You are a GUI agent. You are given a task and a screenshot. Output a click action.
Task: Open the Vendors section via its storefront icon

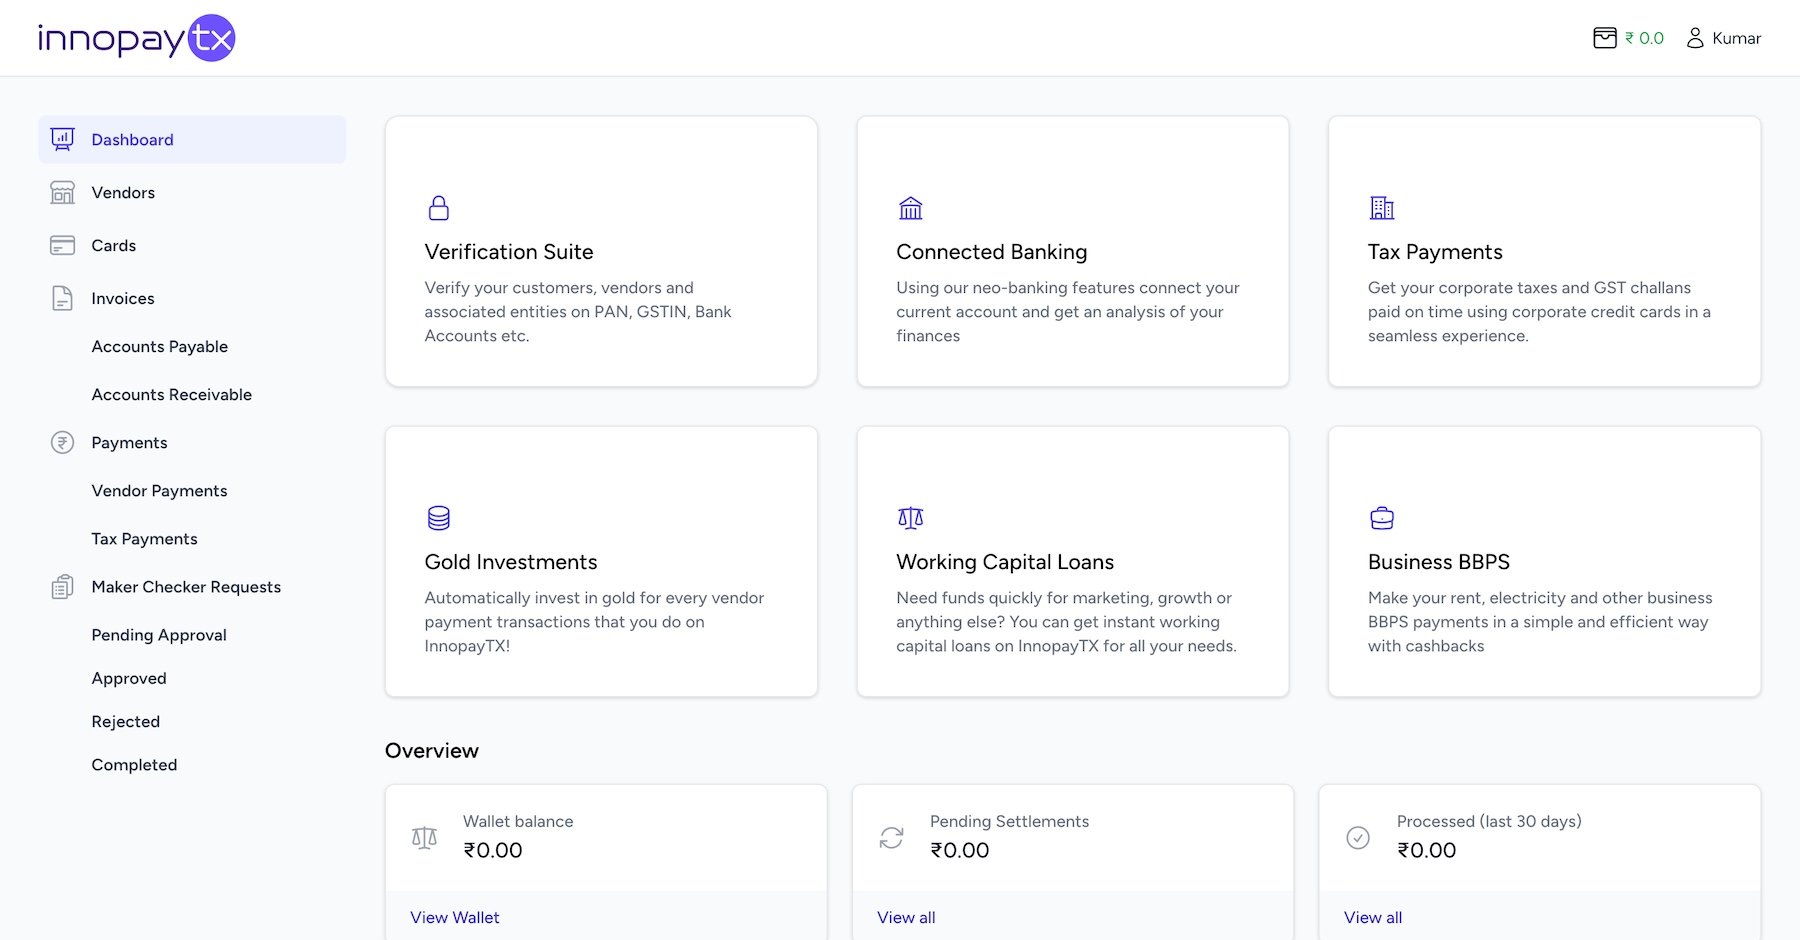pos(62,192)
